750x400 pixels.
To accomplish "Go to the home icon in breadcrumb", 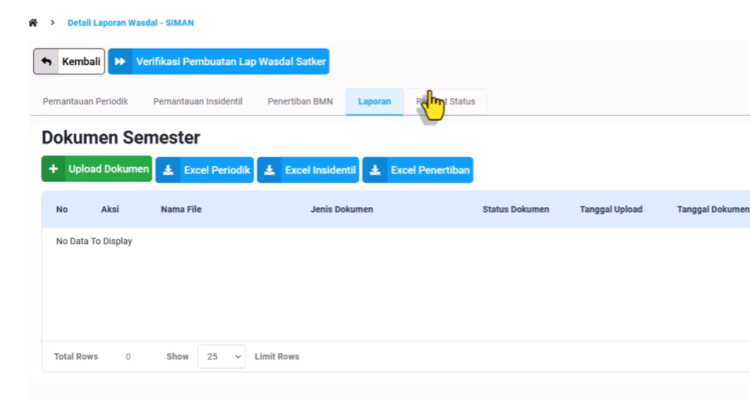I will 33,22.
